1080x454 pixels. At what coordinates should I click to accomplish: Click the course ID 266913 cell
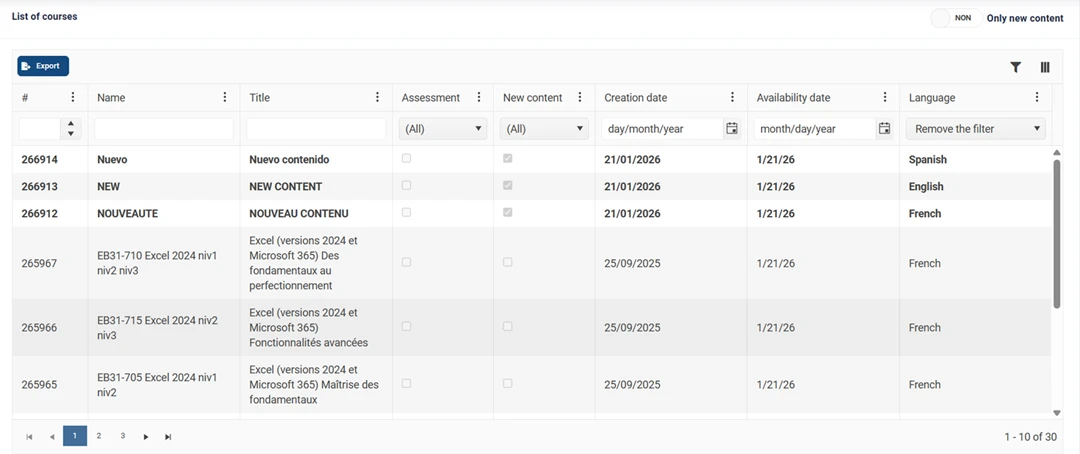point(50,187)
